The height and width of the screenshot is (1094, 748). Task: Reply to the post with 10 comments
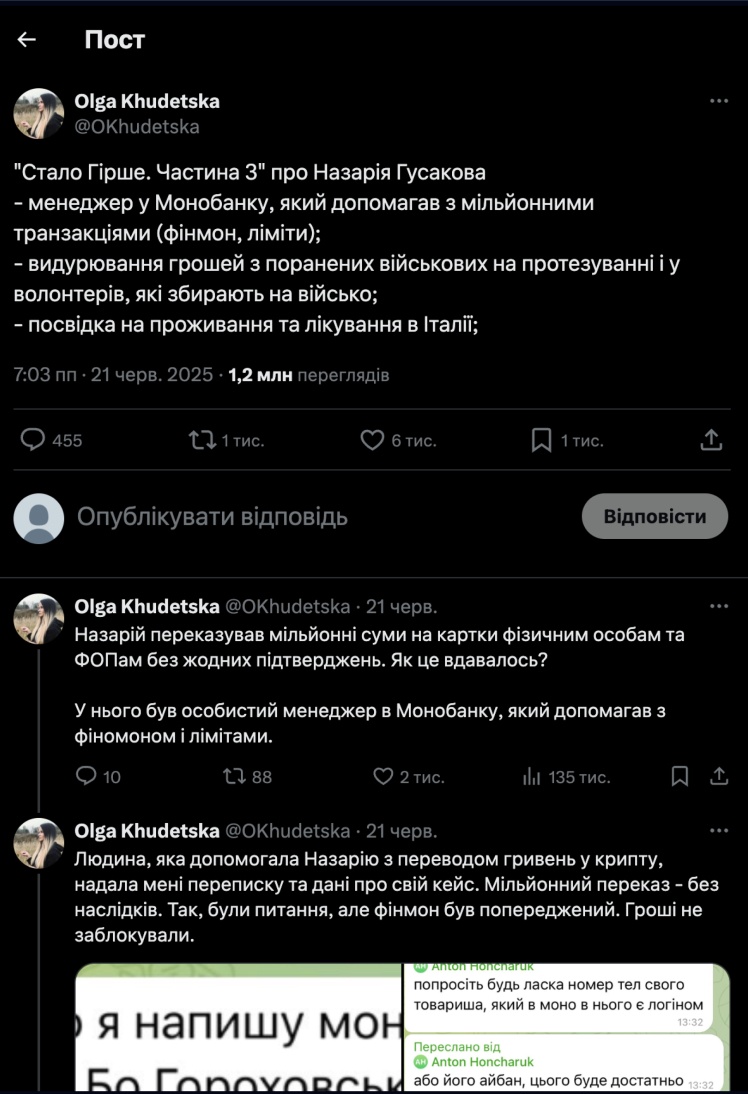(x=87, y=776)
